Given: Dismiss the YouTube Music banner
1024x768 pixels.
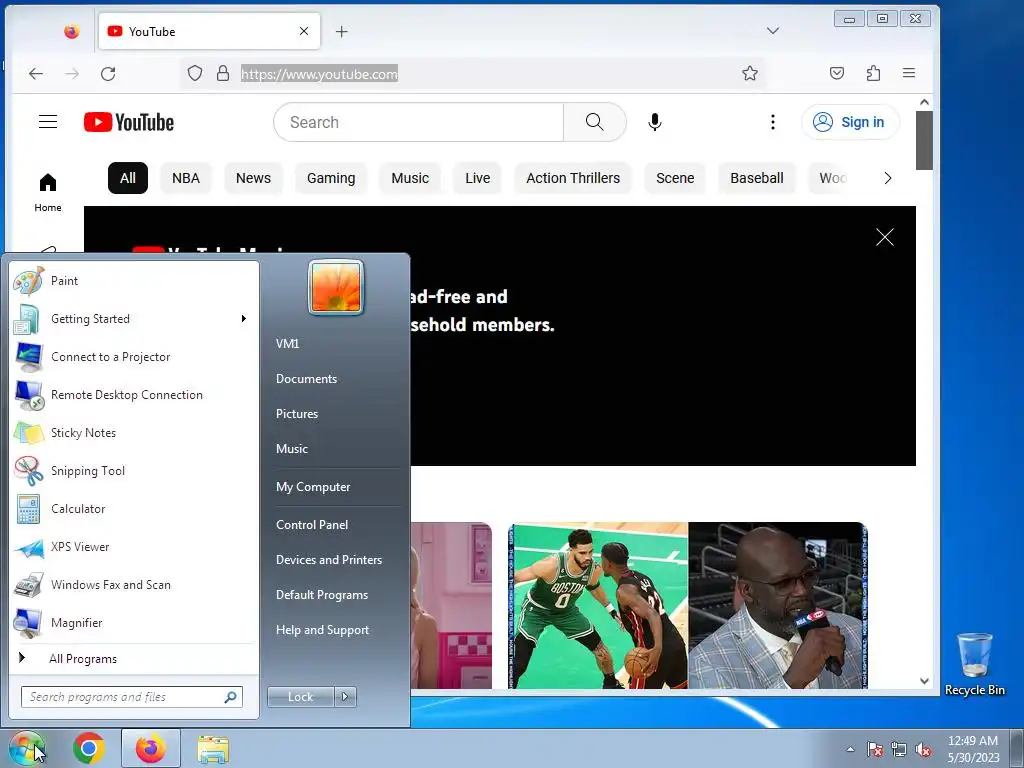Looking at the screenshot, I should 884,237.
